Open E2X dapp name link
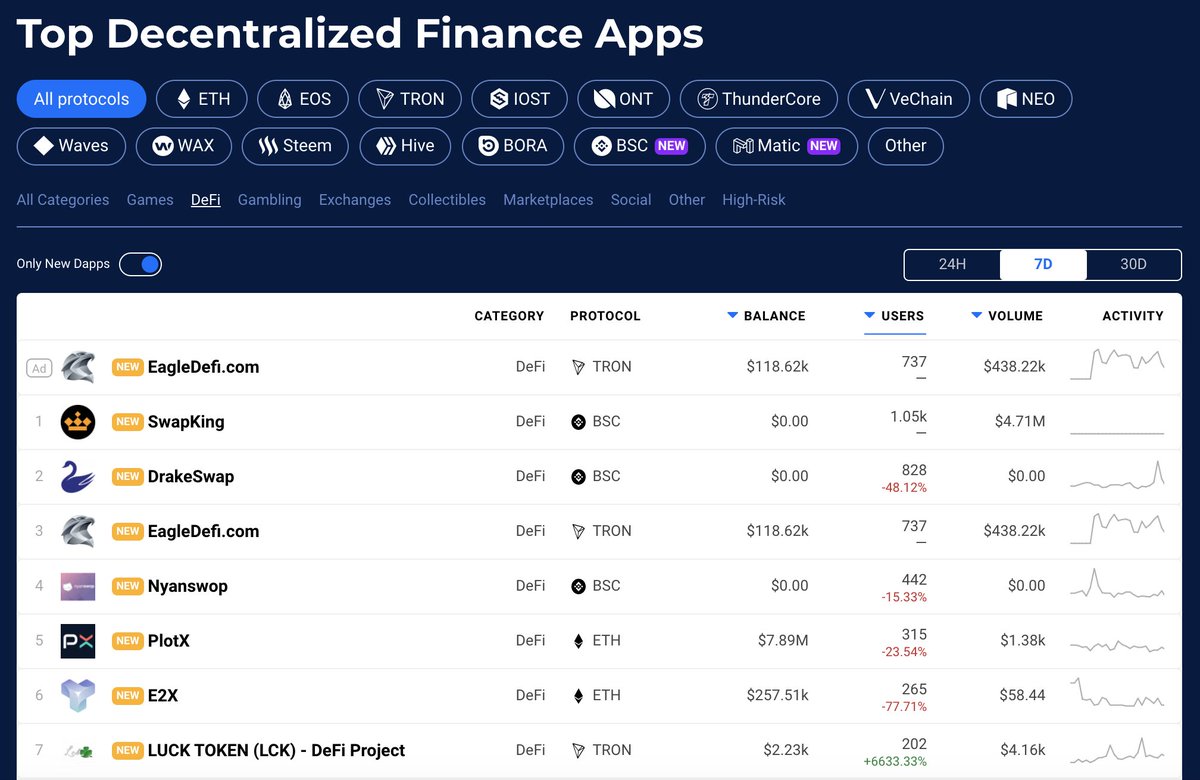Viewport: 1200px width, 780px height. coord(163,695)
